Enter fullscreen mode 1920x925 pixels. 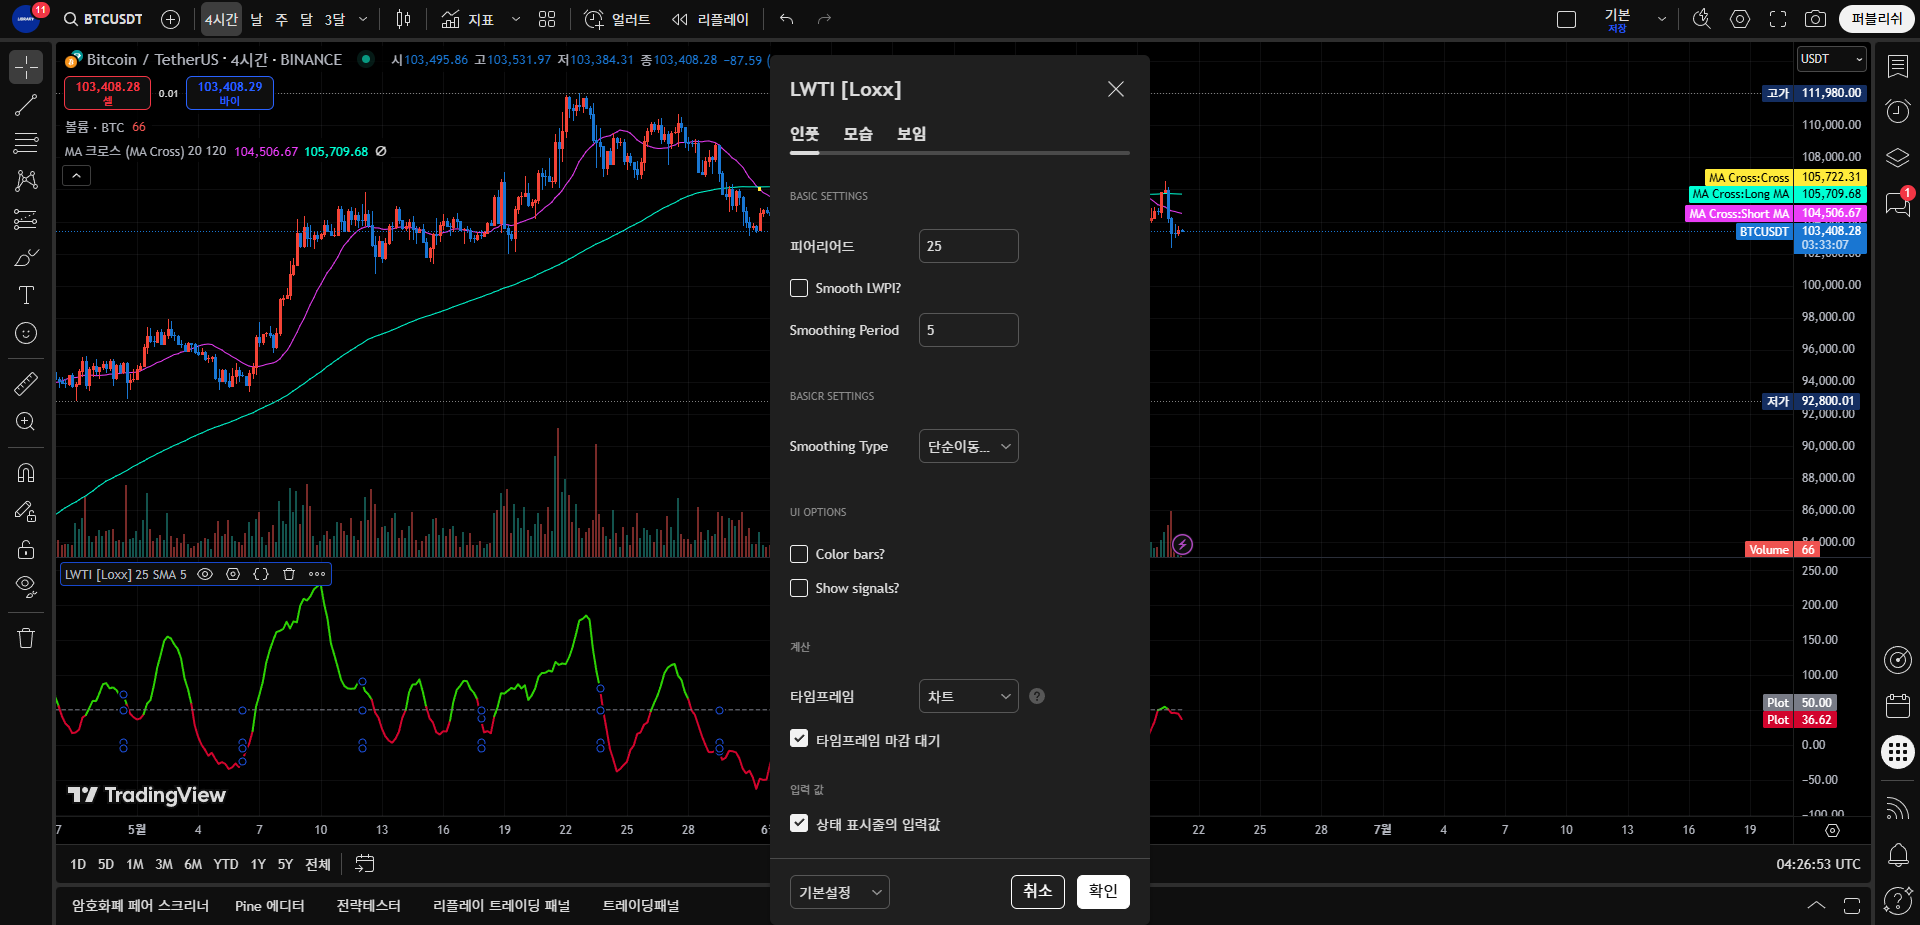tap(1778, 19)
